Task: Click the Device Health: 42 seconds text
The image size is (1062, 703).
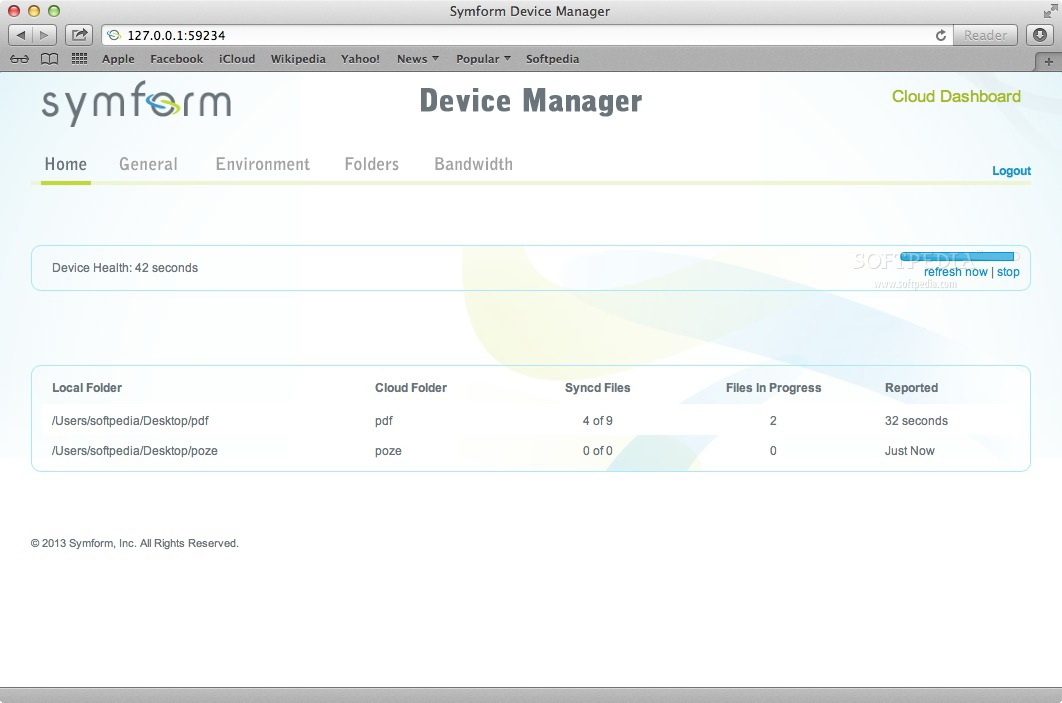Action: click(125, 268)
